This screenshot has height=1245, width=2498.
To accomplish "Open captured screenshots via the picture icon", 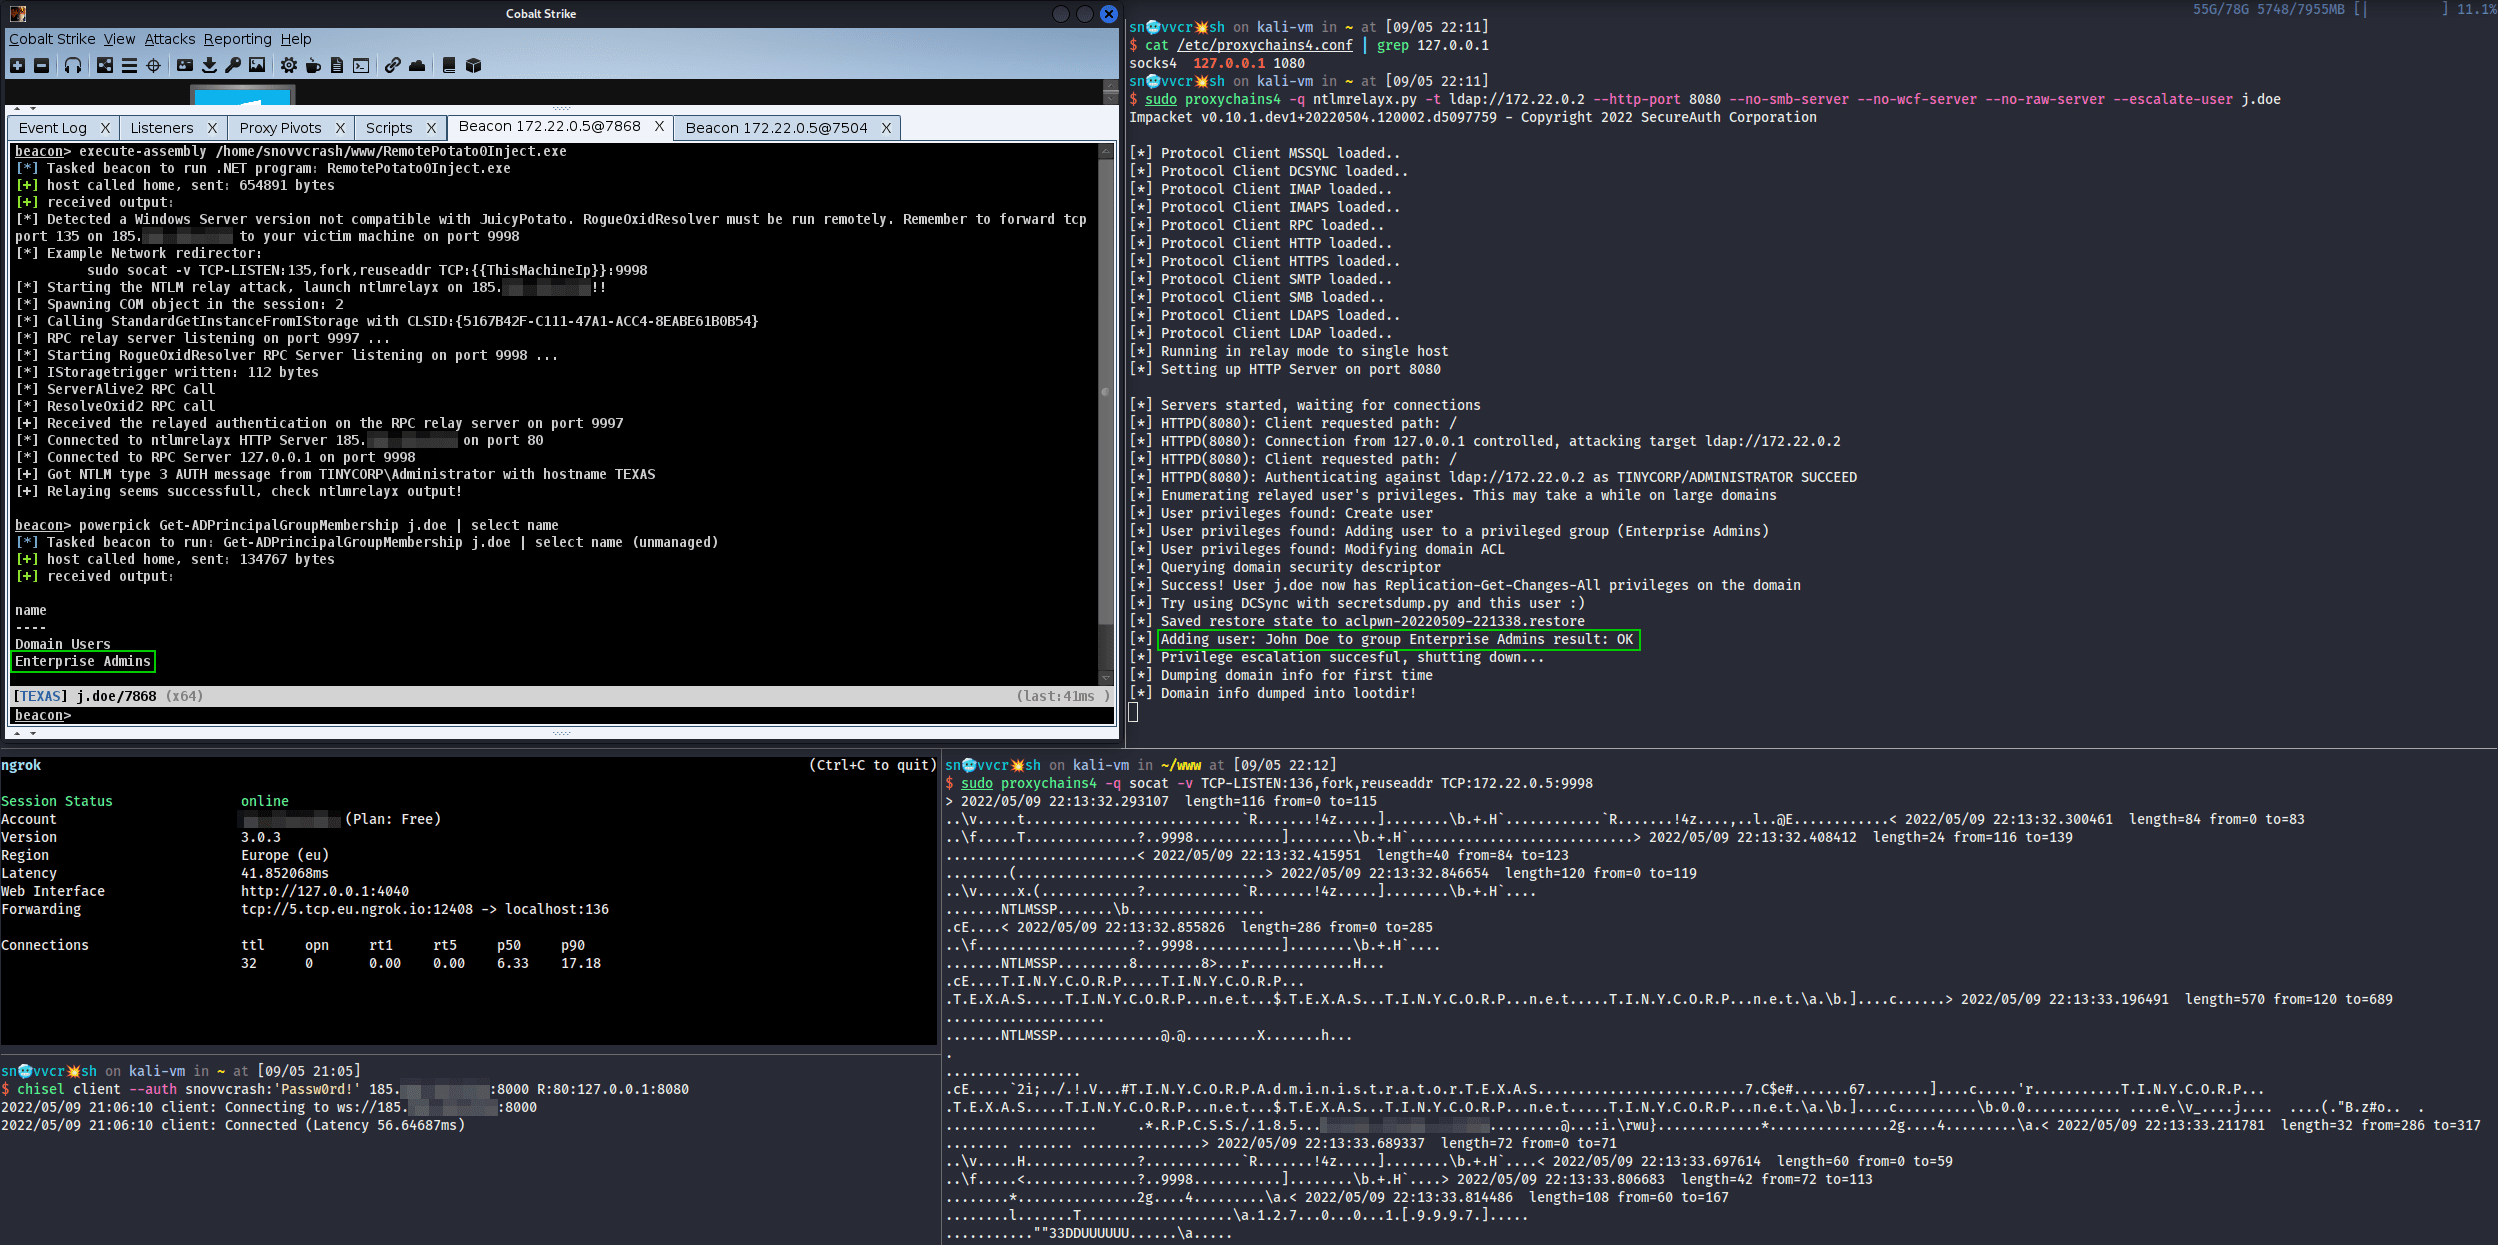I will (x=258, y=65).
